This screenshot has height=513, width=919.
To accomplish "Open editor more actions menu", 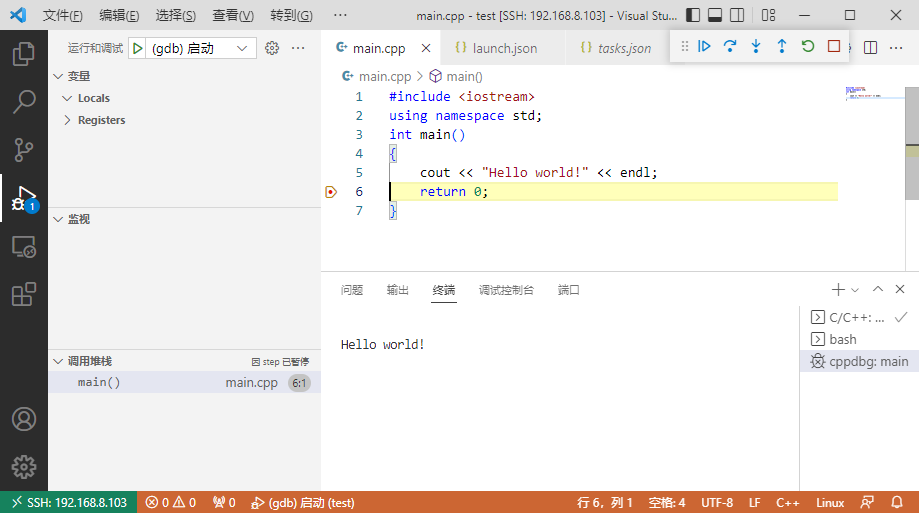I will (896, 48).
